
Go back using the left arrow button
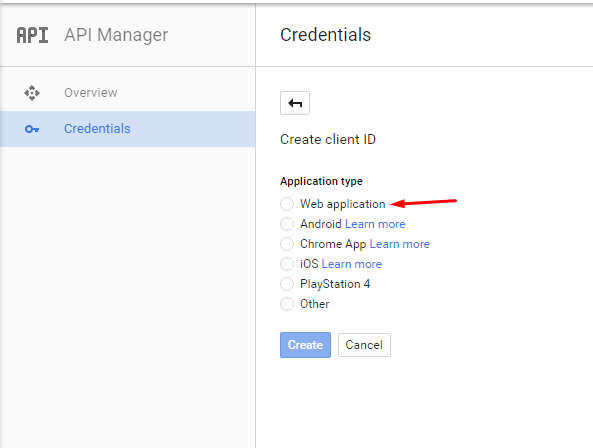click(x=295, y=103)
